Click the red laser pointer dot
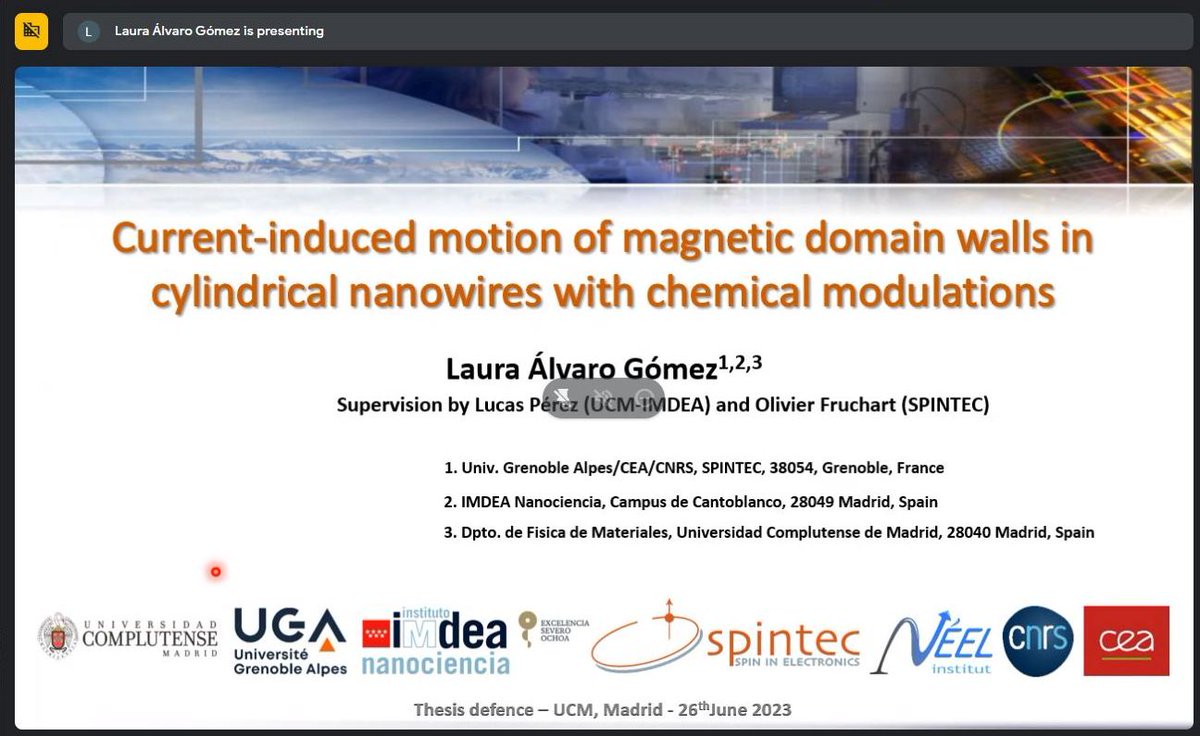Image resolution: width=1200 pixels, height=736 pixels. pyautogui.click(x=215, y=570)
